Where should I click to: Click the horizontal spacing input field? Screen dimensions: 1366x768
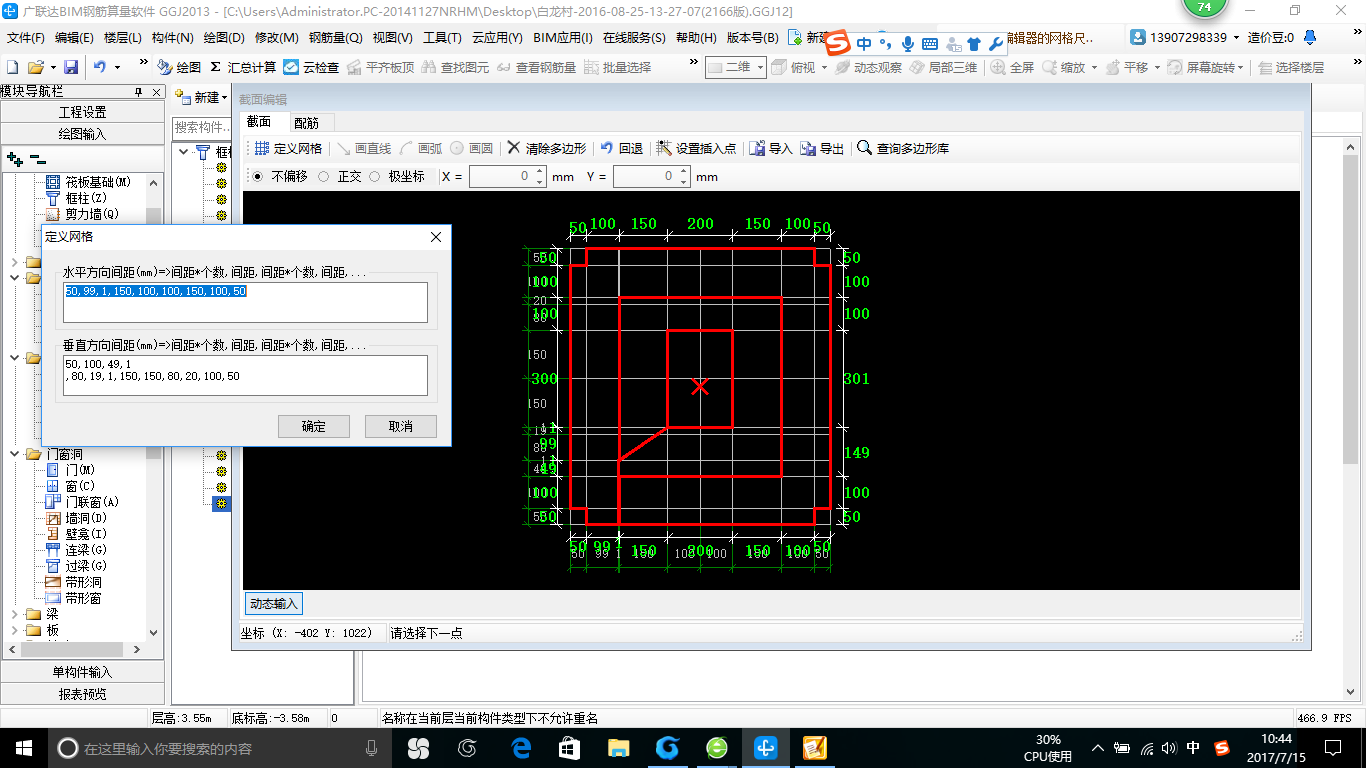tap(245, 302)
